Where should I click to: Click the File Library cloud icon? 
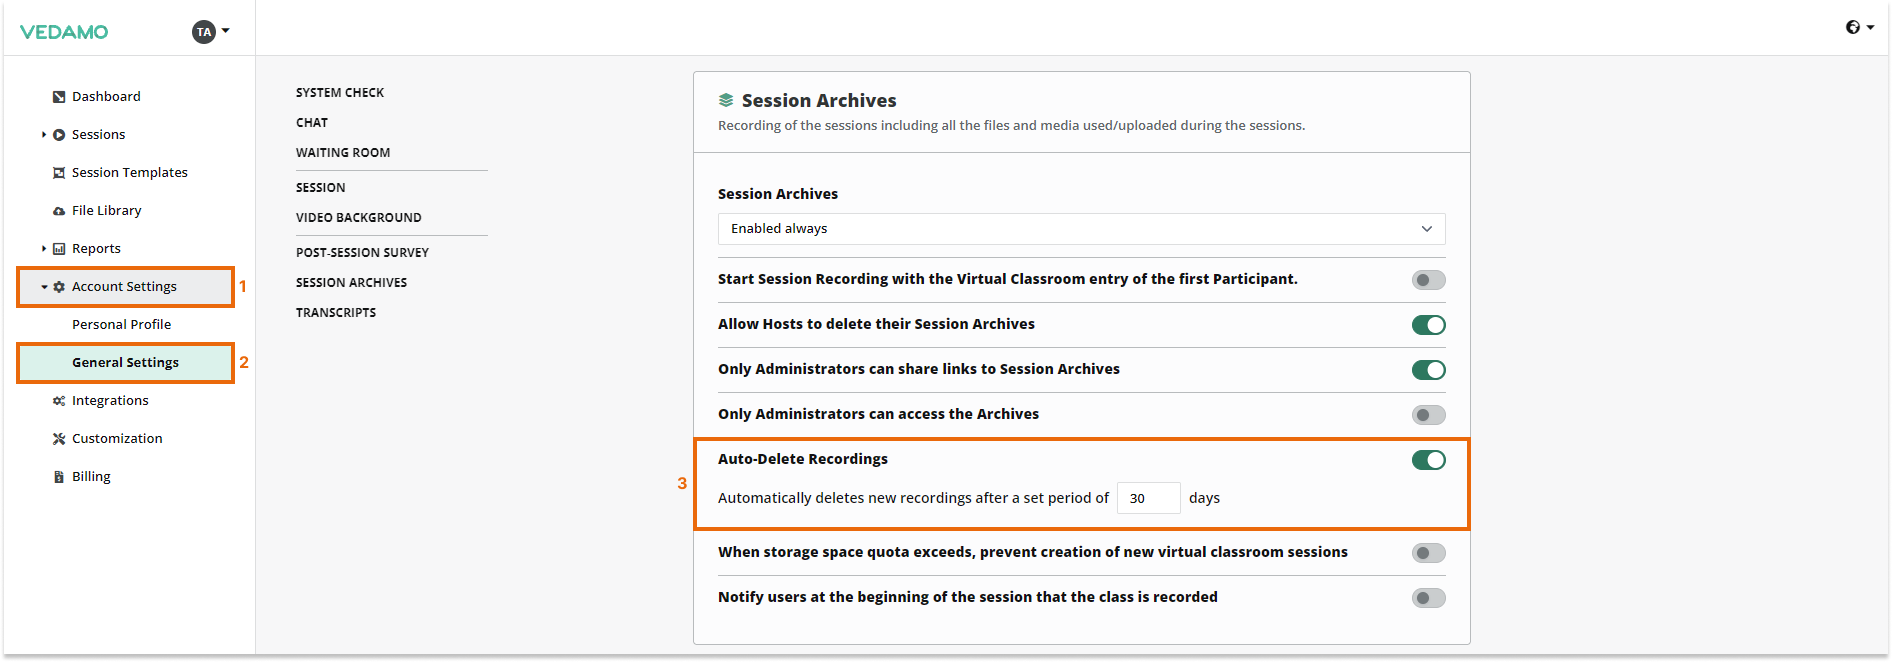pos(59,211)
